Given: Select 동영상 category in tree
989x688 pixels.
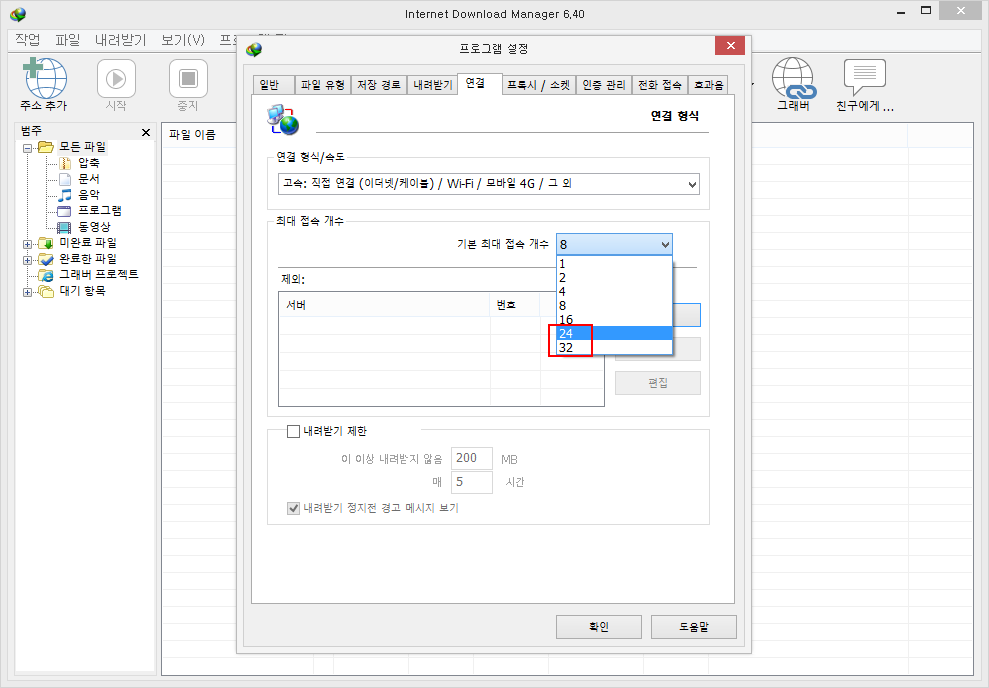Looking at the screenshot, I should point(94,226).
